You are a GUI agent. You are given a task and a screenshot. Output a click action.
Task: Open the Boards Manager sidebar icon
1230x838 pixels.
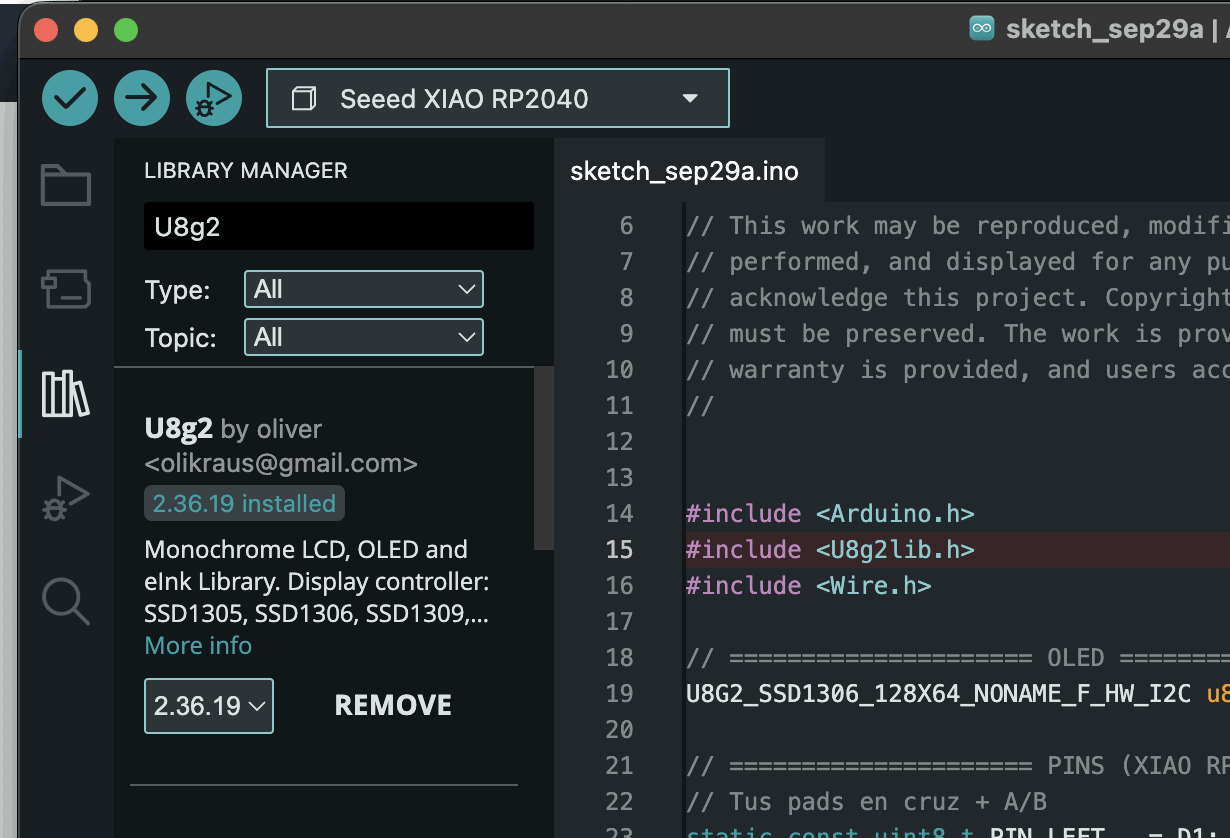pos(66,289)
